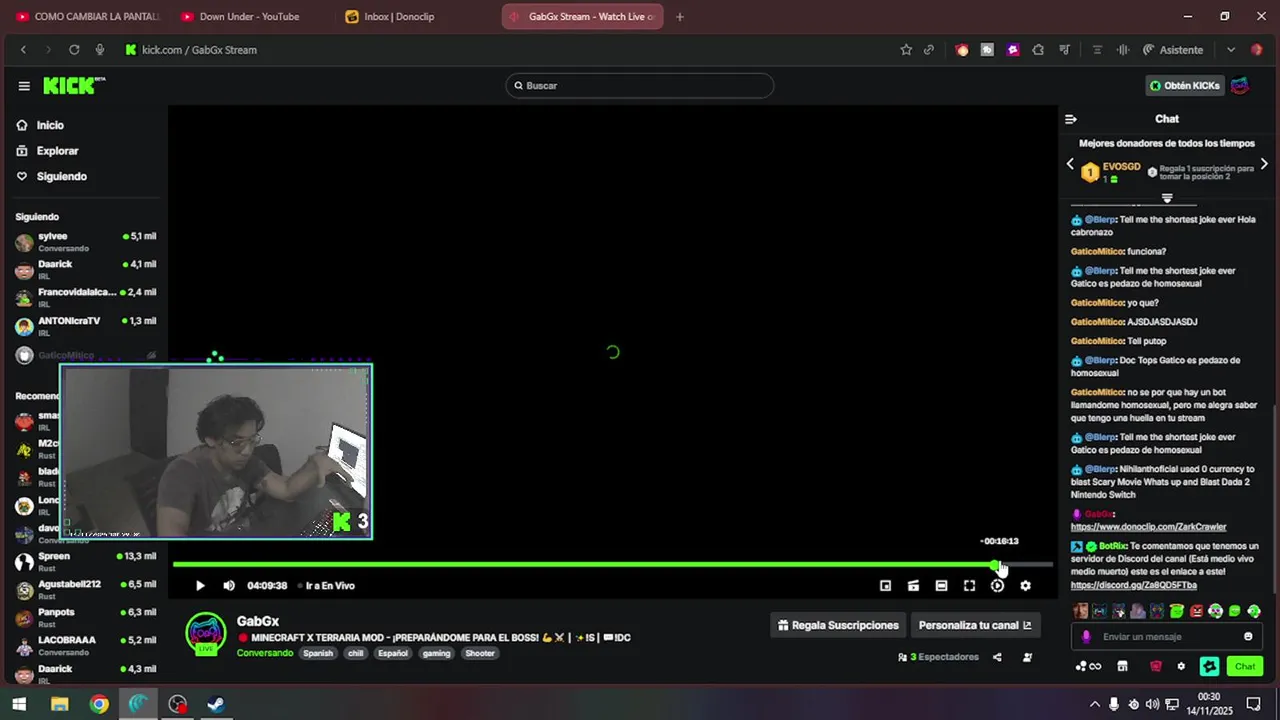Click the user list icon beside share
1280x720 pixels.
[1027, 657]
